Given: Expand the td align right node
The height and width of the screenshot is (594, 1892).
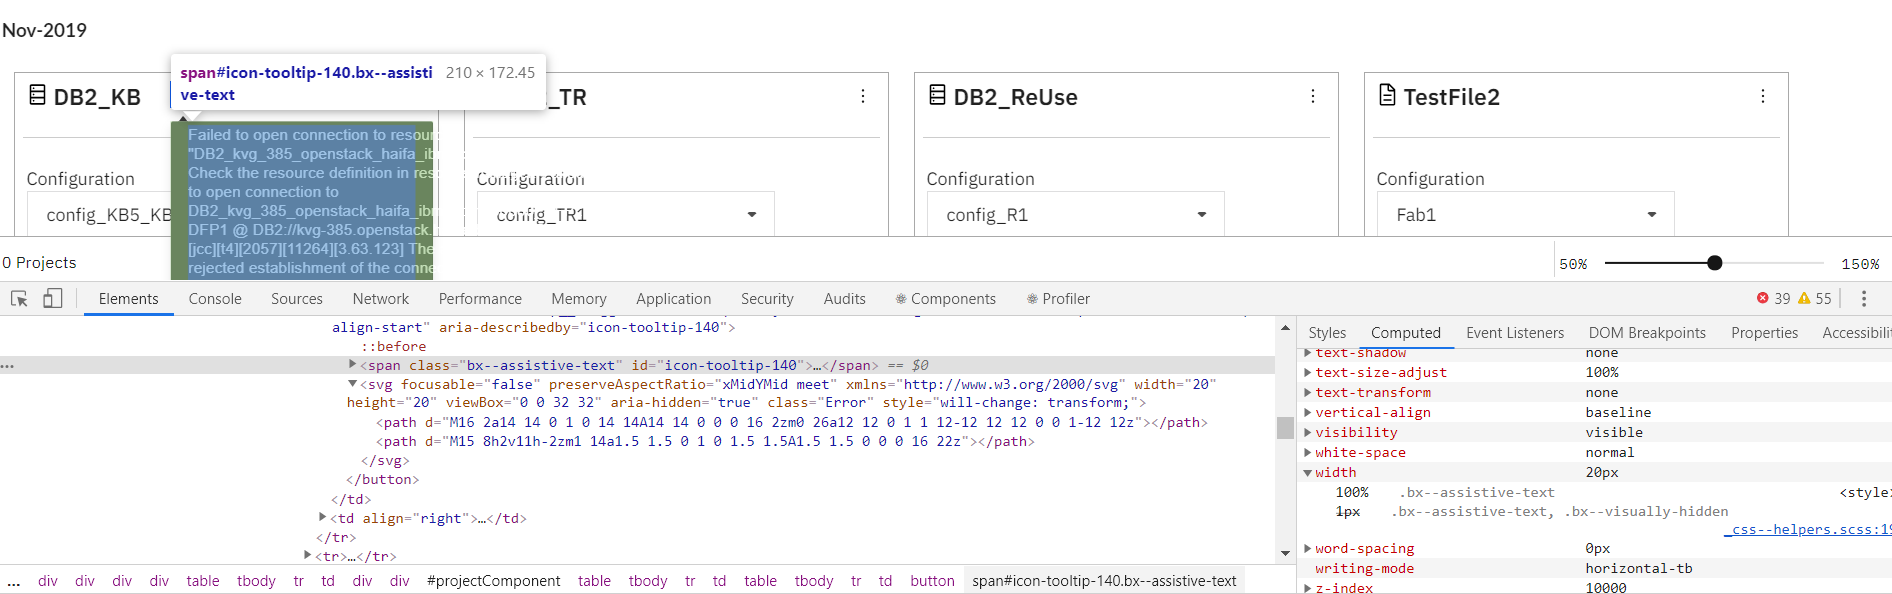Looking at the screenshot, I should point(322,517).
